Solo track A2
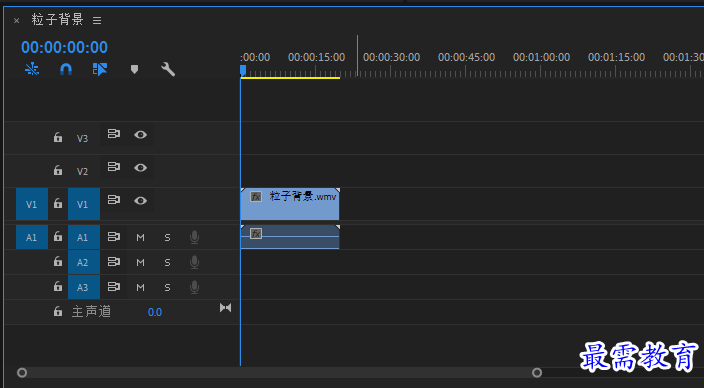The image size is (704, 388). pyautogui.click(x=167, y=262)
